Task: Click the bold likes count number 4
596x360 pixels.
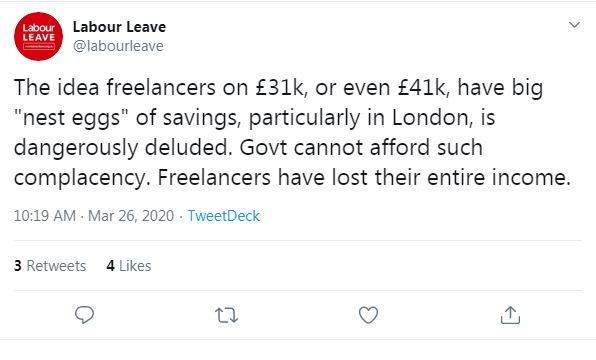Action: coord(111,266)
